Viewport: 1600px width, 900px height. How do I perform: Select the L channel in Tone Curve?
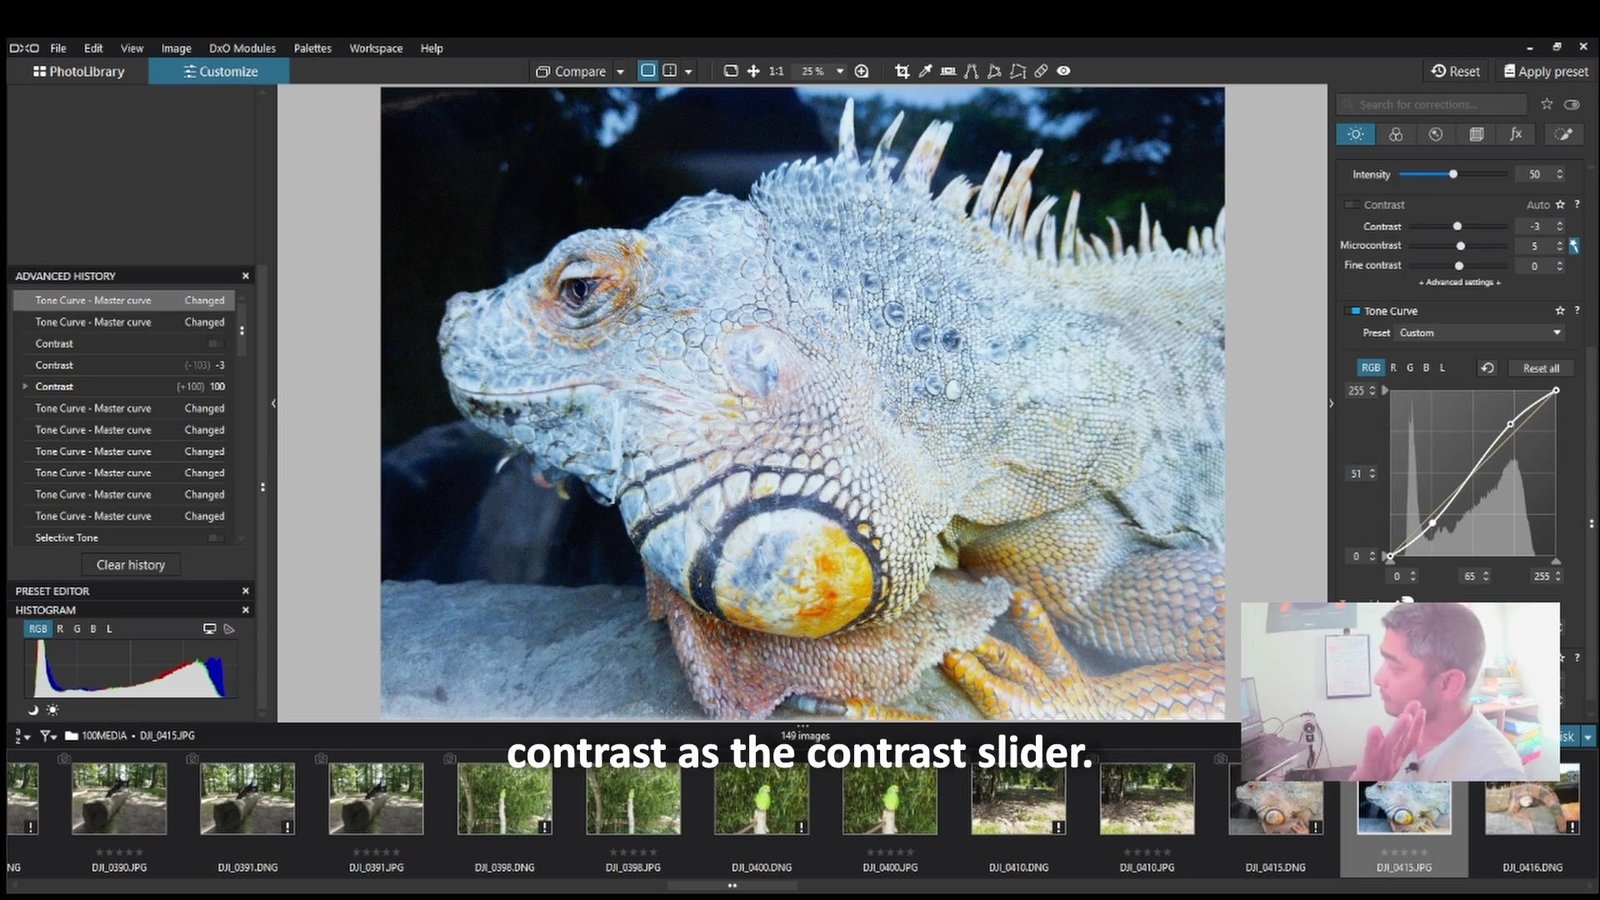point(1442,368)
